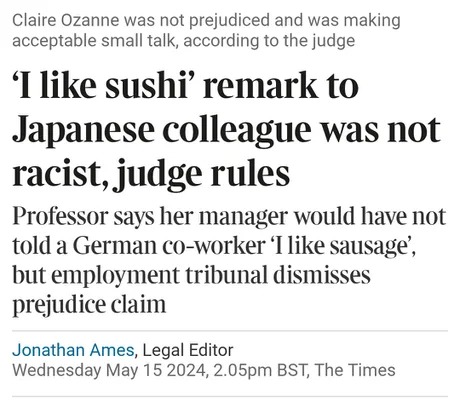Click the 'I like sushi' headline
The height and width of the screenshot is (419, 460).
[x=227, y=130]
